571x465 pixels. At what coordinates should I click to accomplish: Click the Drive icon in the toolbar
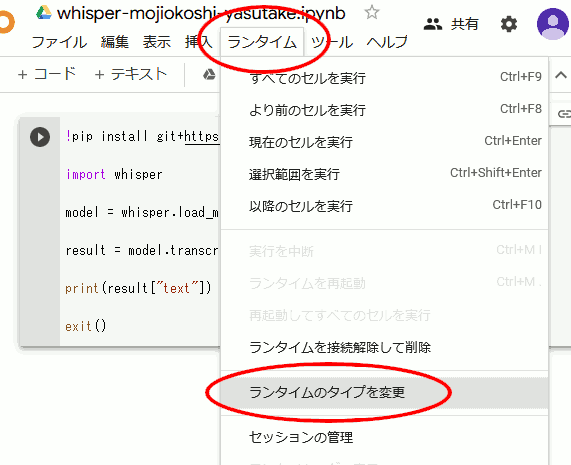[209, 75]
